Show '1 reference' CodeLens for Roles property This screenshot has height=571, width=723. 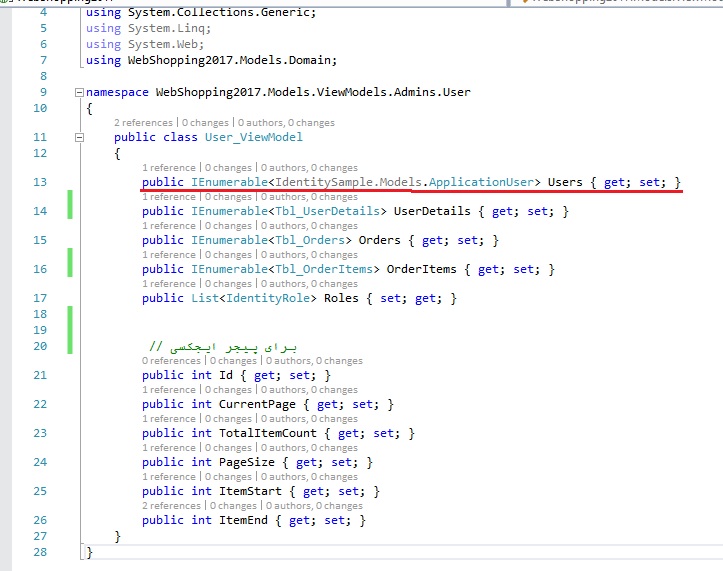[169, 284]
